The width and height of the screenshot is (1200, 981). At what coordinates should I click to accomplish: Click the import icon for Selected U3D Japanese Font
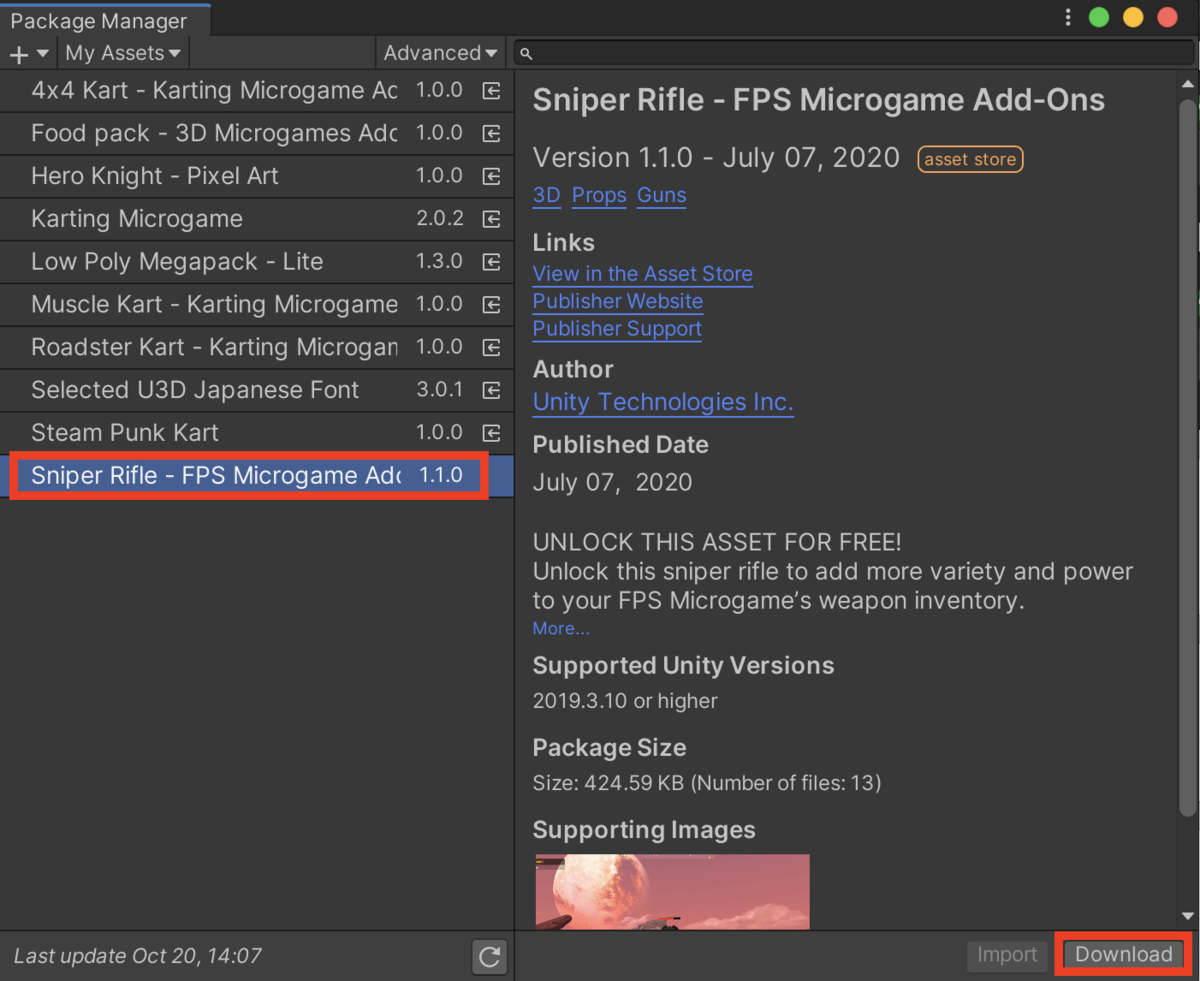[491, 390]
